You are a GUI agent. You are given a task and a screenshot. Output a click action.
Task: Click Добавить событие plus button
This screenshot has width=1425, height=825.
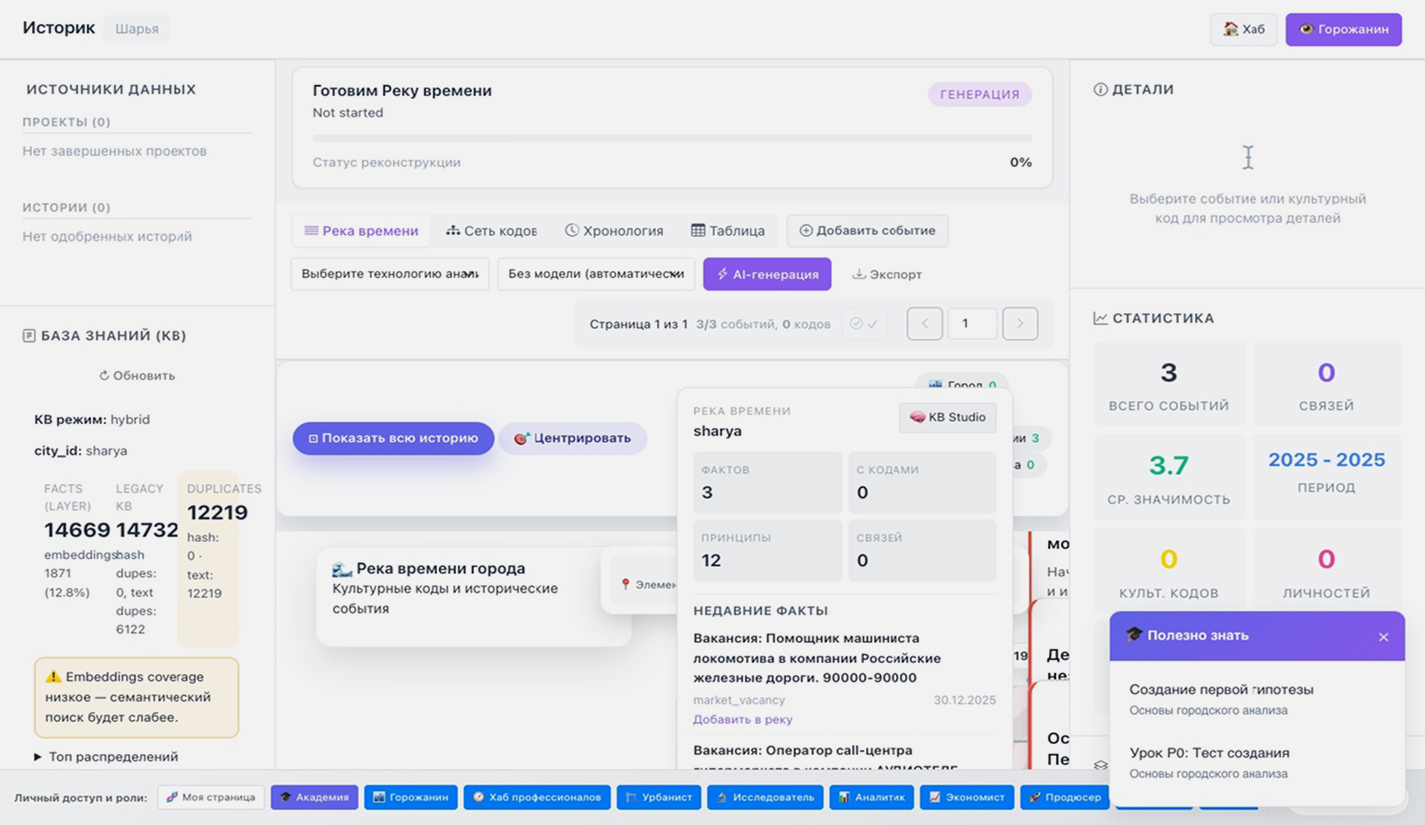click(x=866, y=231)
